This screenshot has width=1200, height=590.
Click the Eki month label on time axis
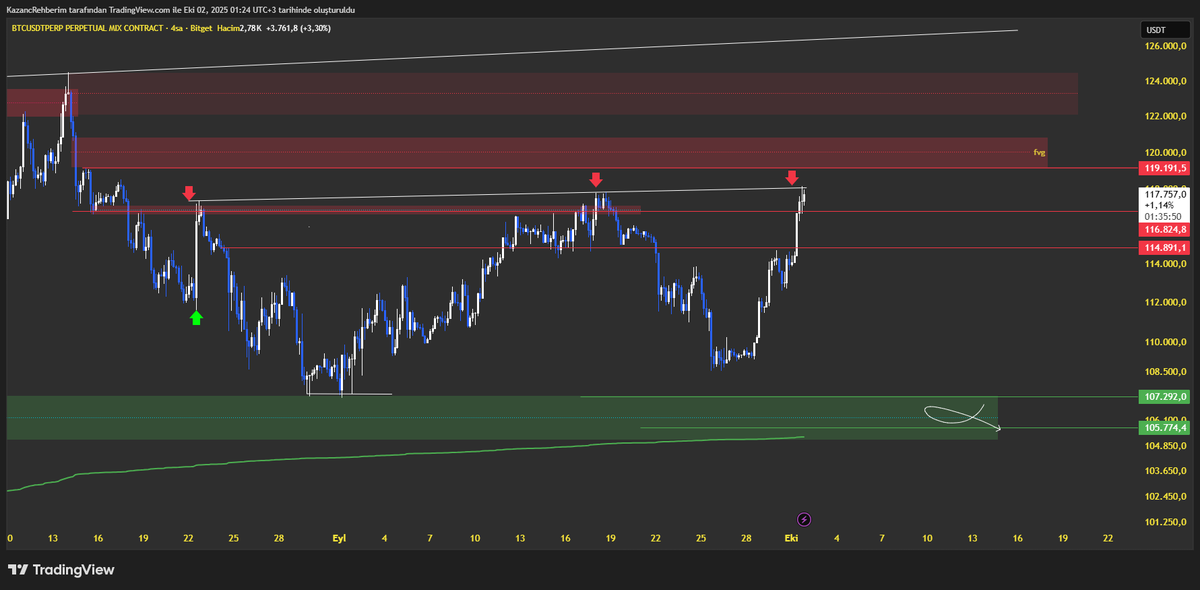coord(792,538)
